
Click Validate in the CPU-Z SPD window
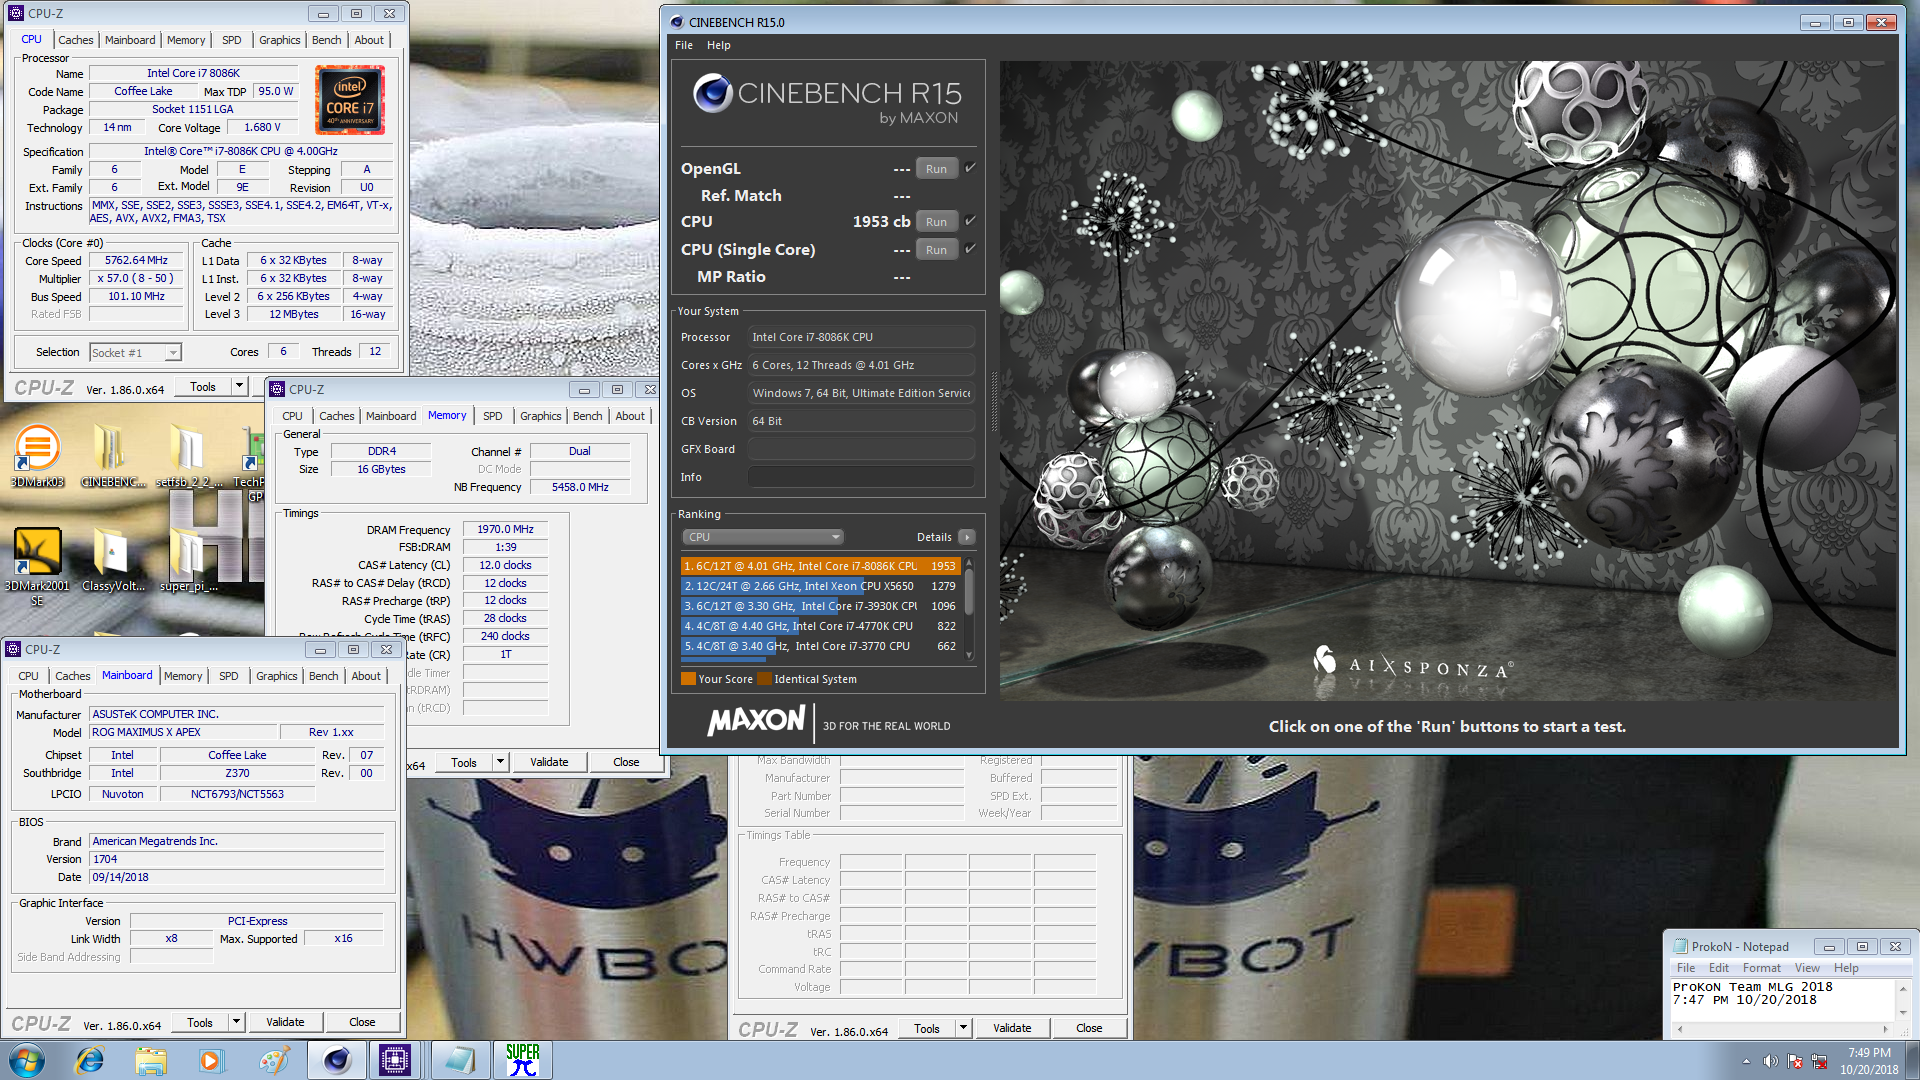coord(1012,1028)
